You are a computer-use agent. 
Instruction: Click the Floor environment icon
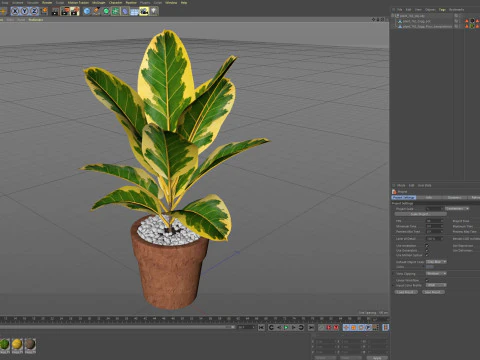pyautogui.click(x=134, y=11)
